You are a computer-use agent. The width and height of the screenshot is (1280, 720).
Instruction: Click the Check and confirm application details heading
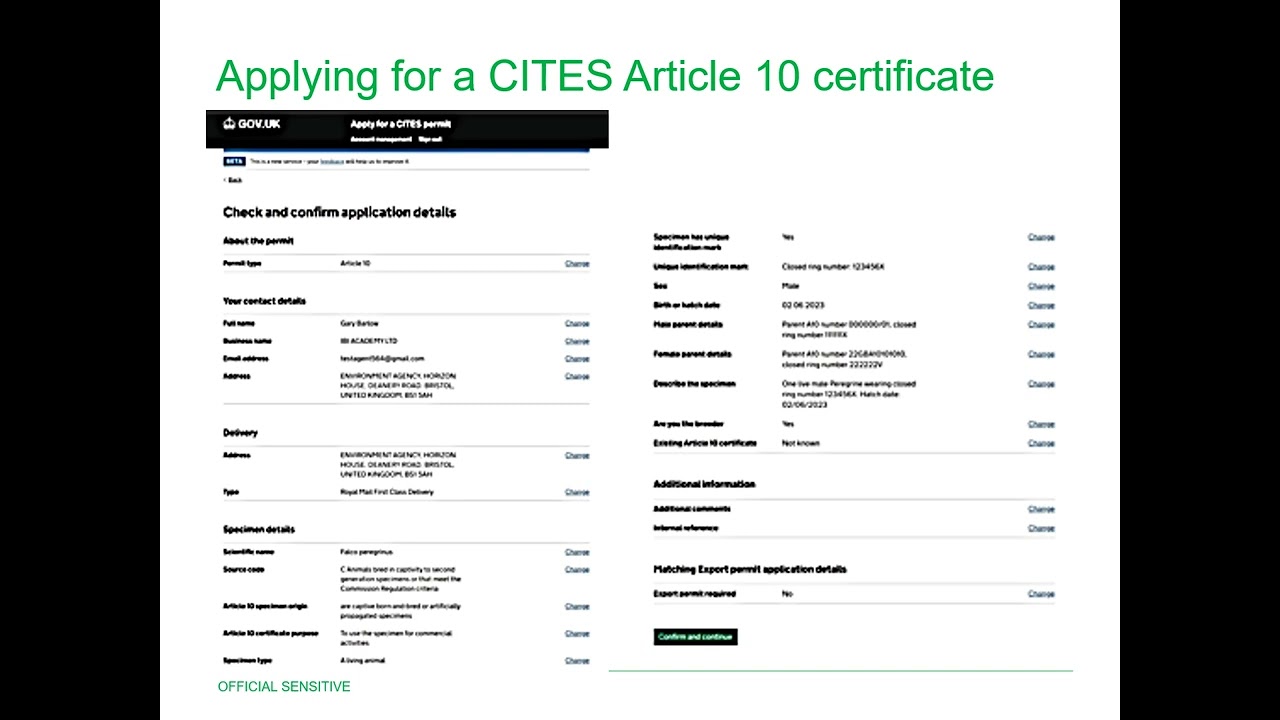click(339, 212)
